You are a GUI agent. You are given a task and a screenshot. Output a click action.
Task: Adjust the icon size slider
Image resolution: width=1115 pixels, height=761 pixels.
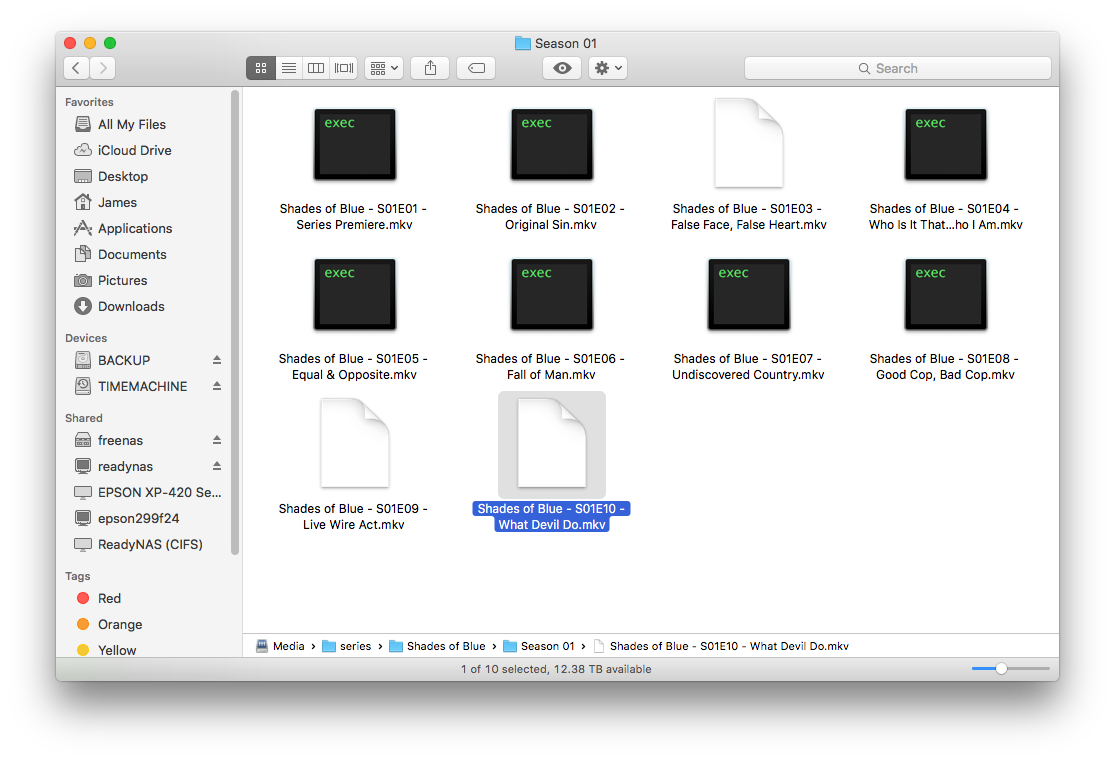point(1001,669)
